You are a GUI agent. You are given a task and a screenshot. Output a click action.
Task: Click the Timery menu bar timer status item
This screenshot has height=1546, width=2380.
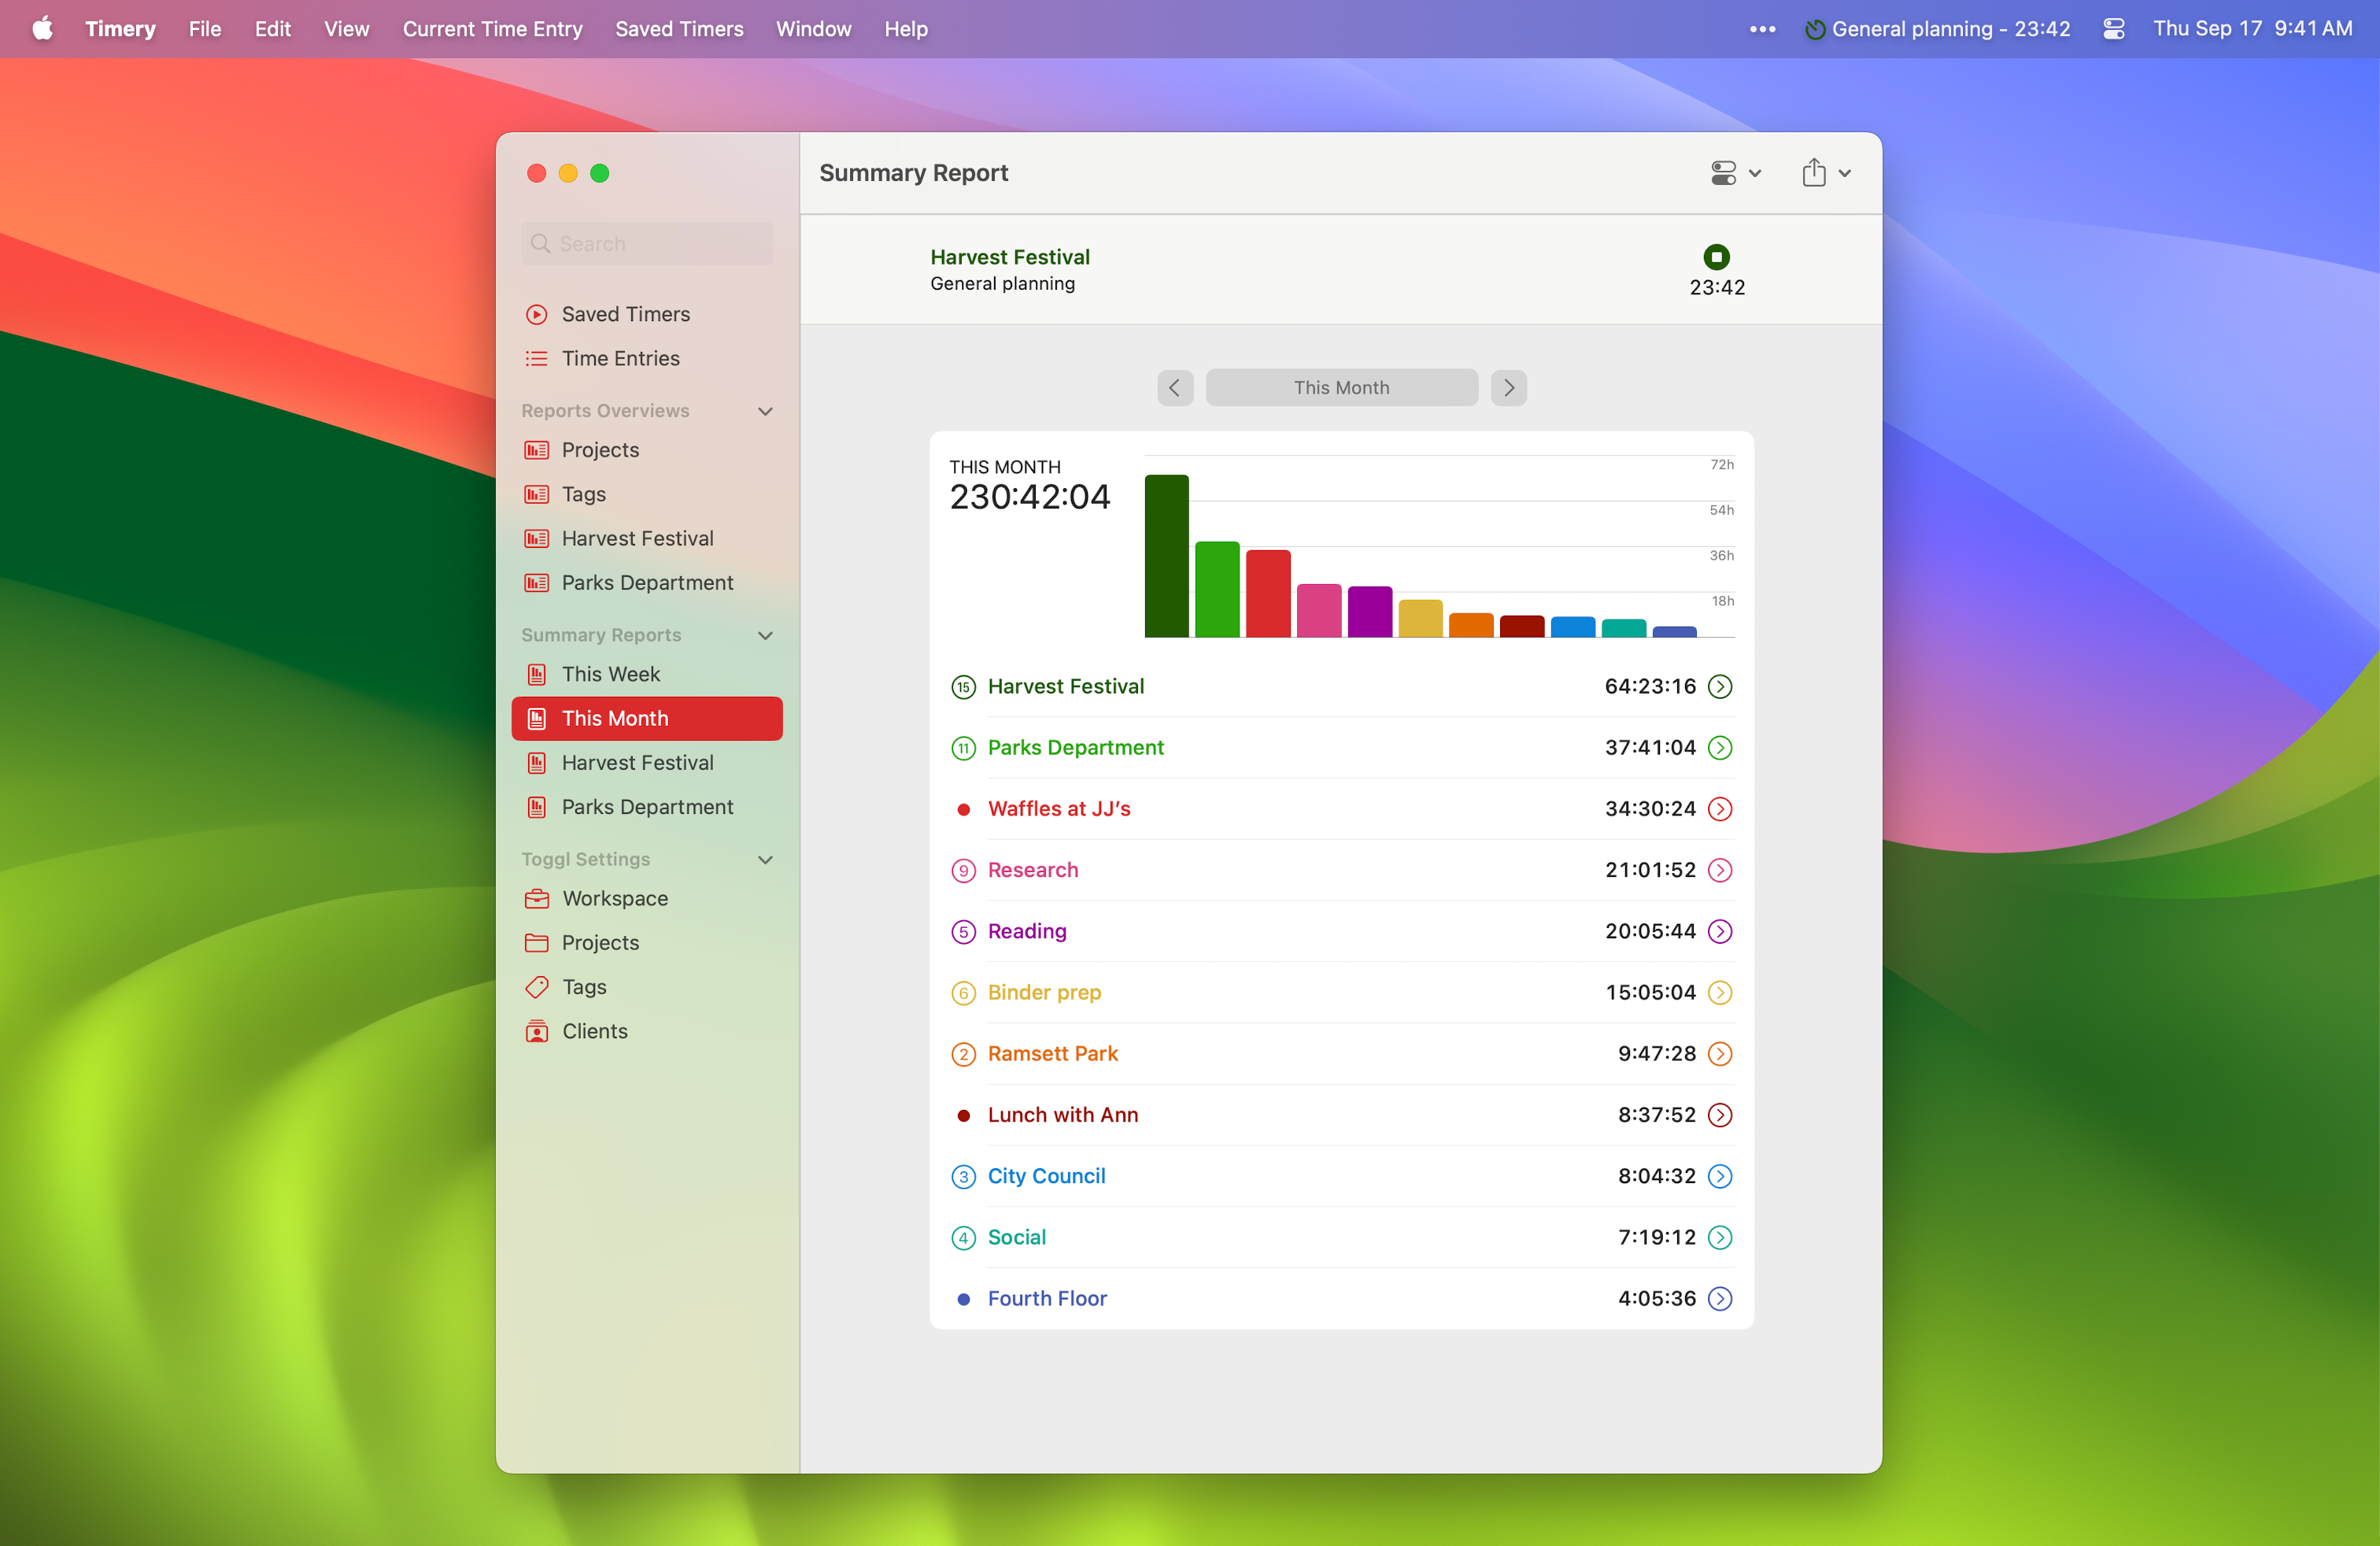coord(1937,28)
